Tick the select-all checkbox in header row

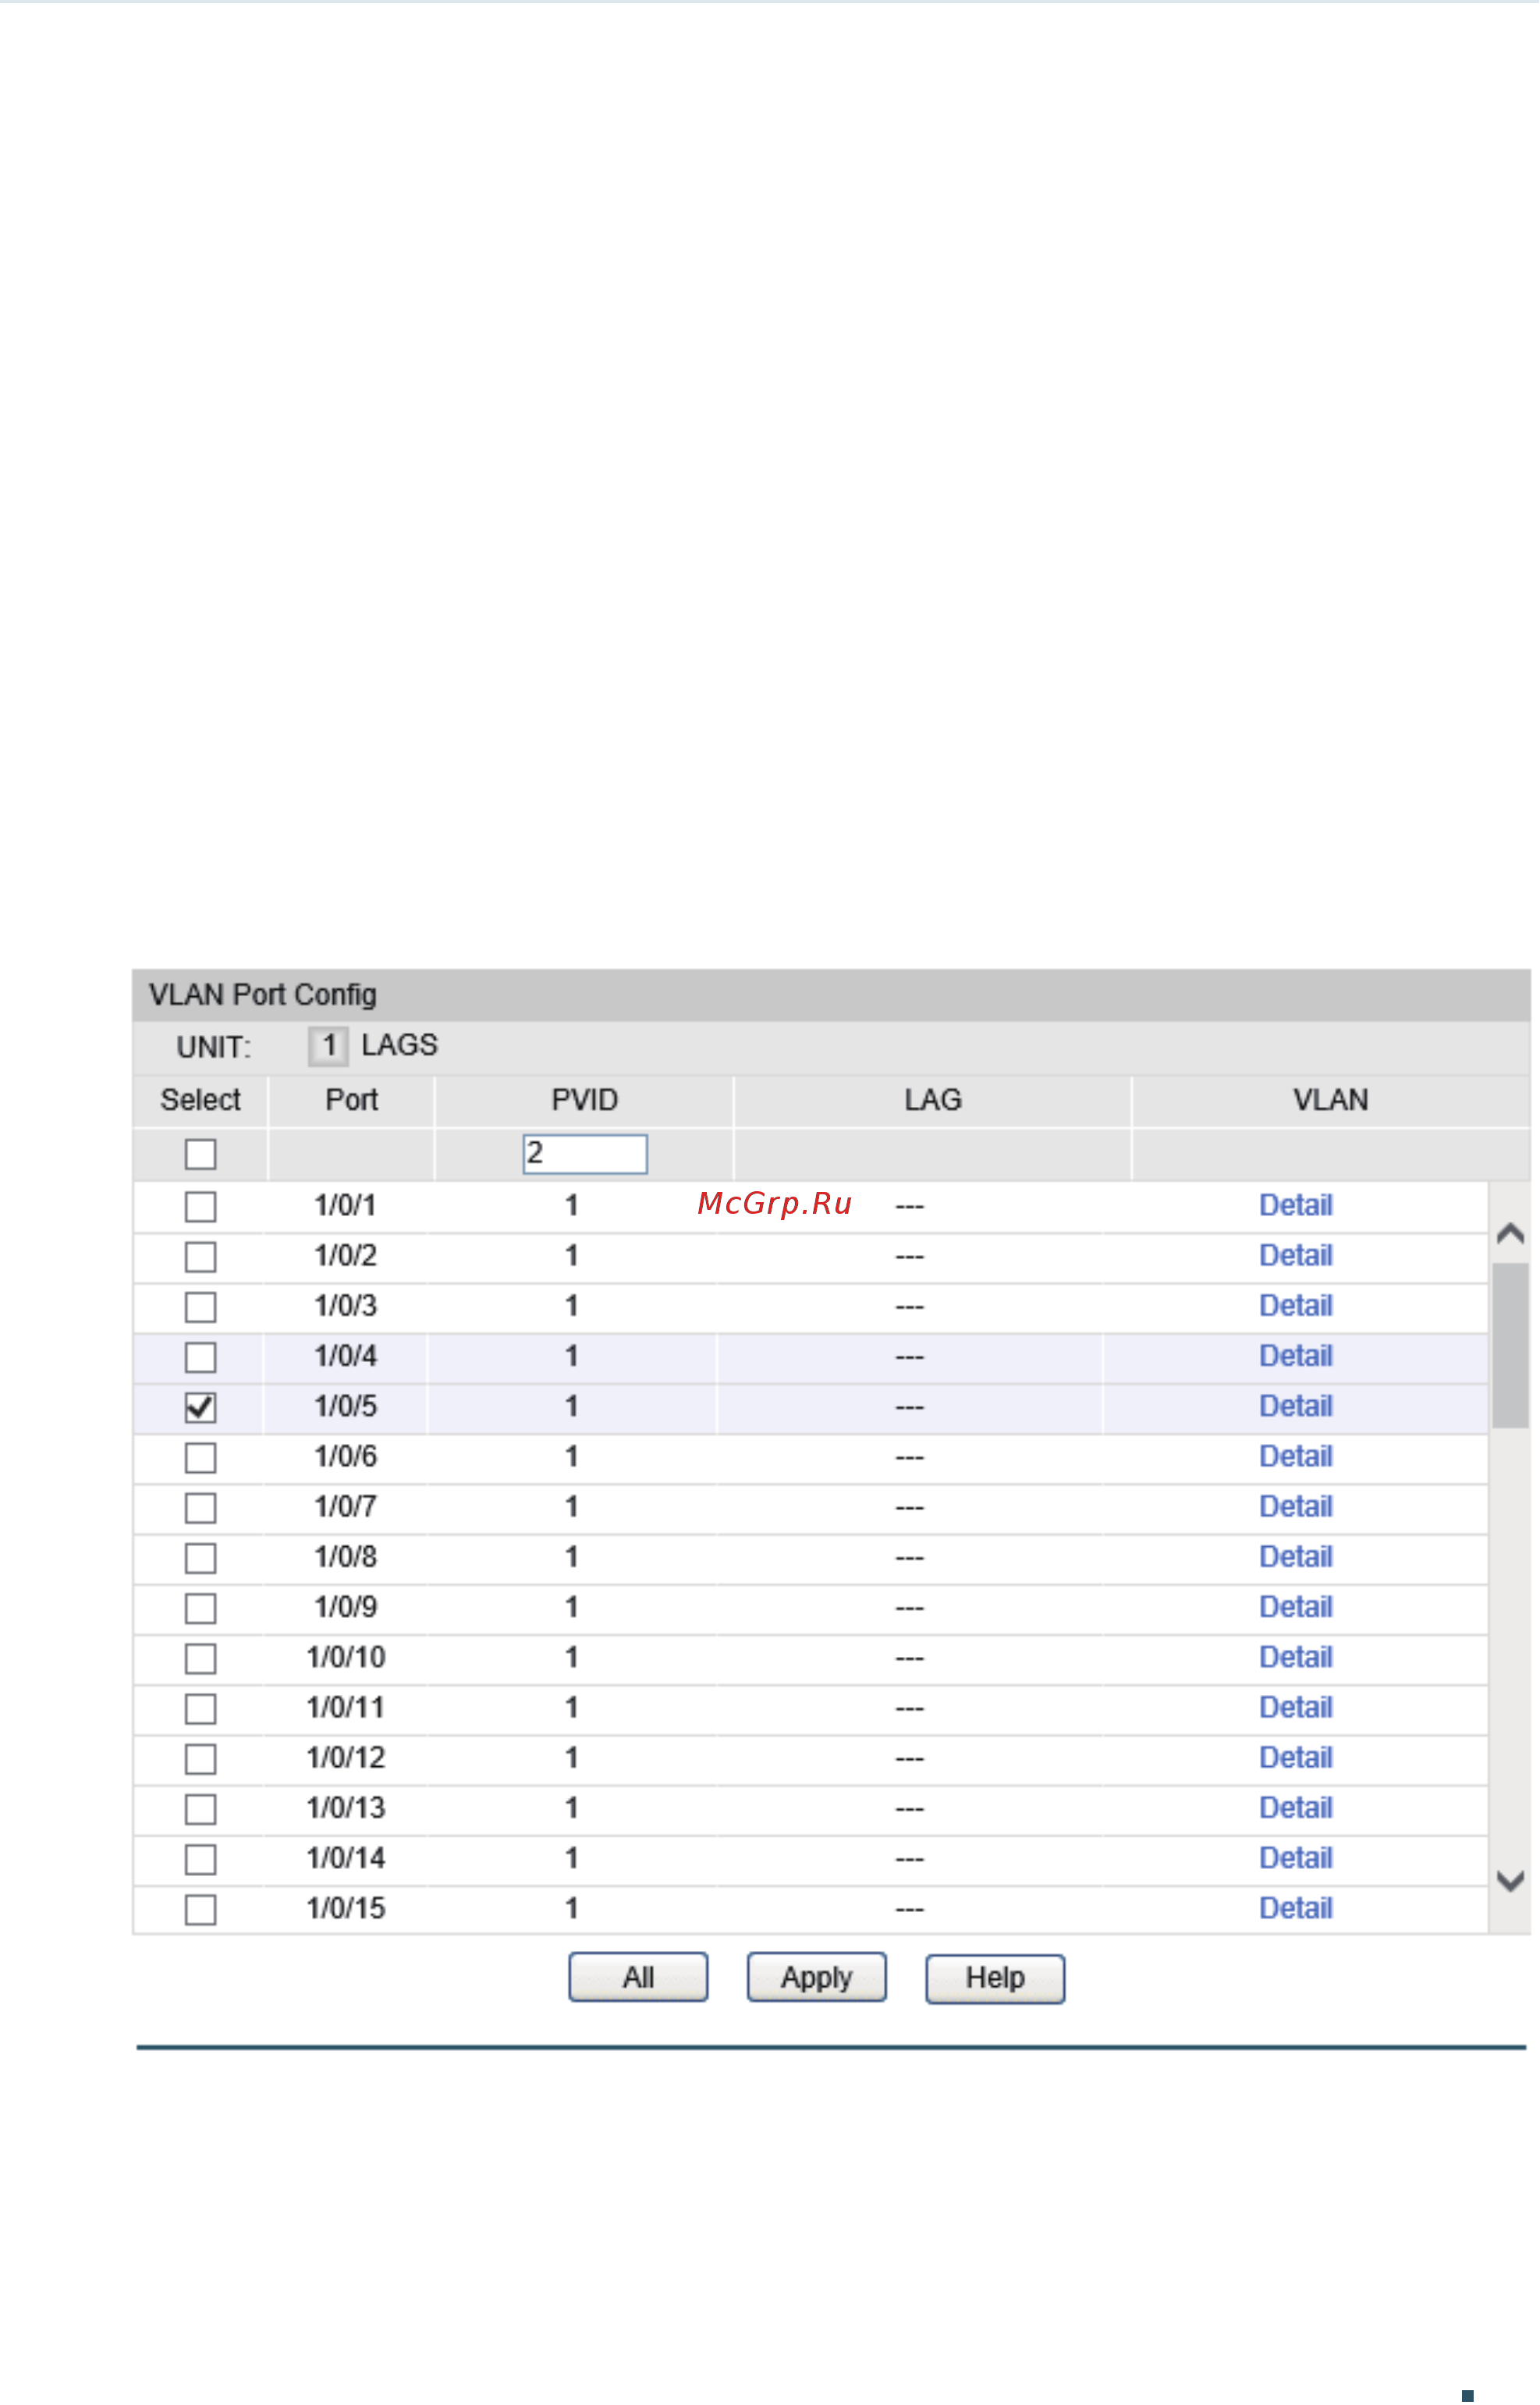click(200, 1154)
